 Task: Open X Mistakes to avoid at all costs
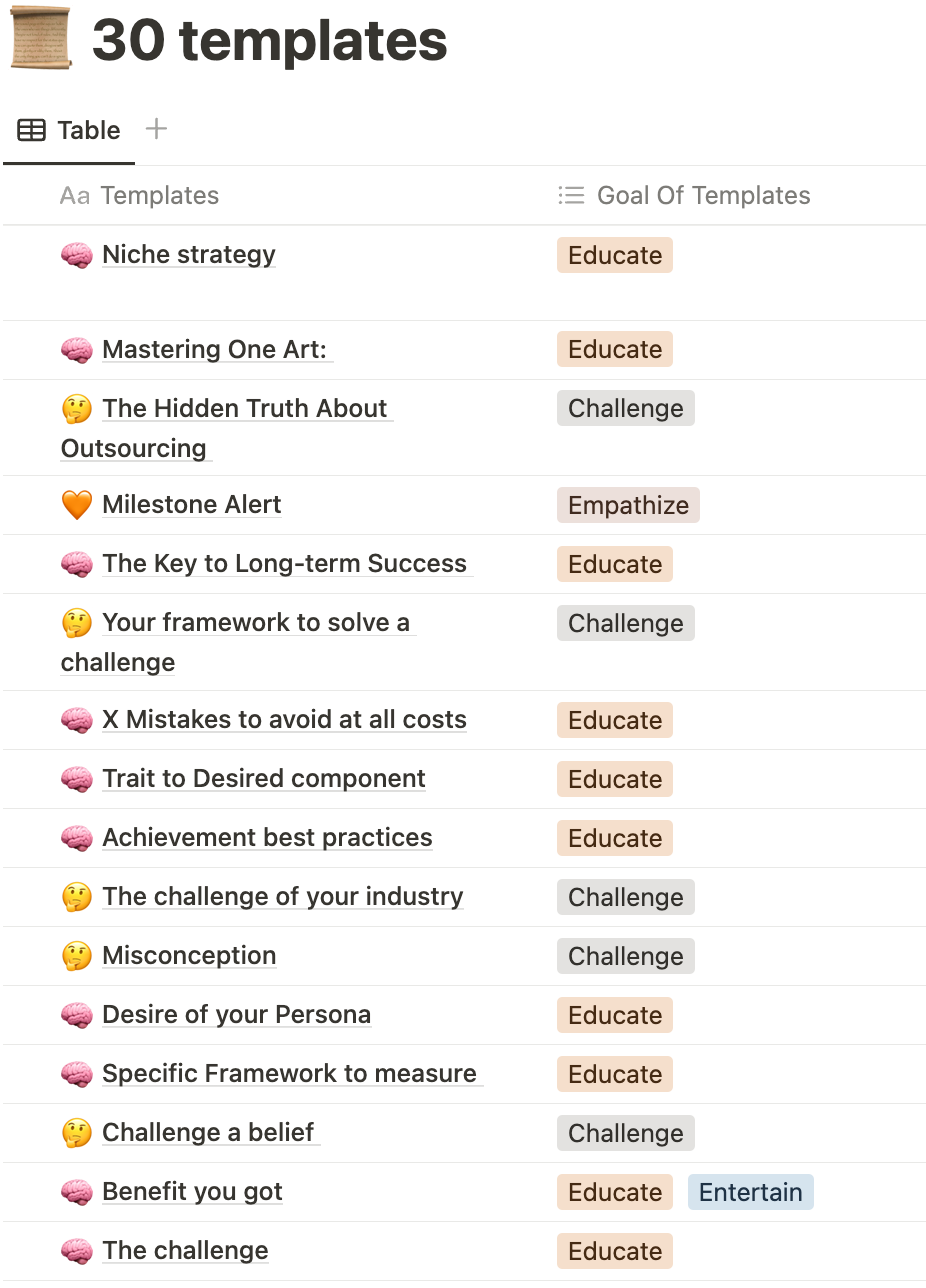coord(284,720)
